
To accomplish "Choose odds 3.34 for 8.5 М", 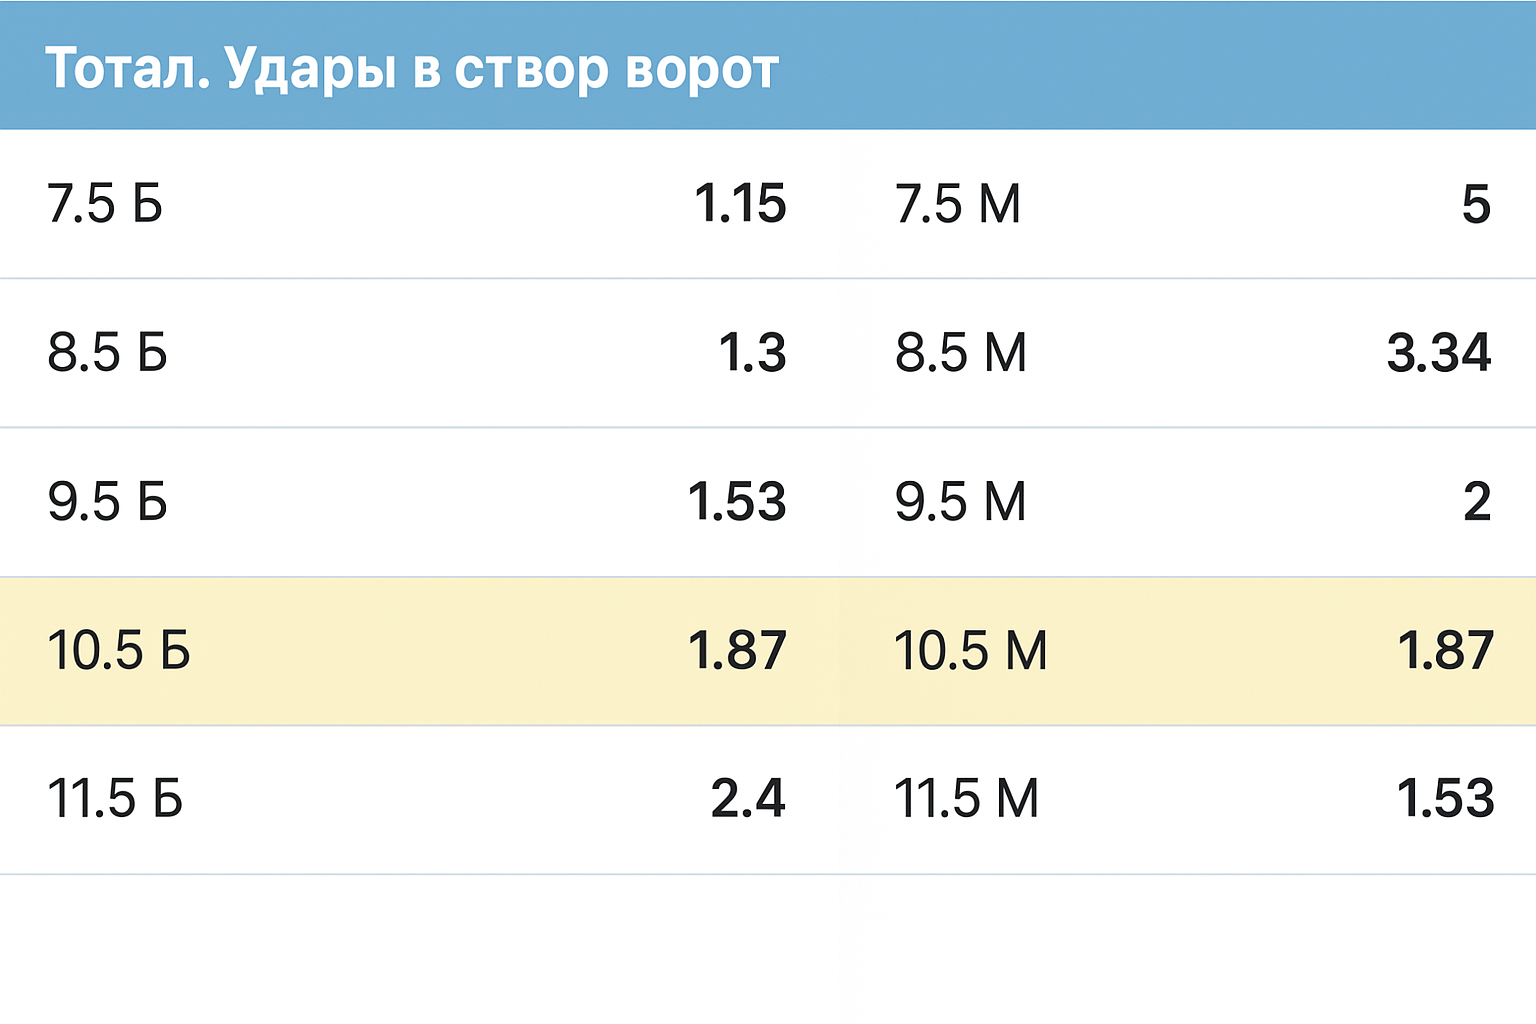I will tap(1438, 353).
